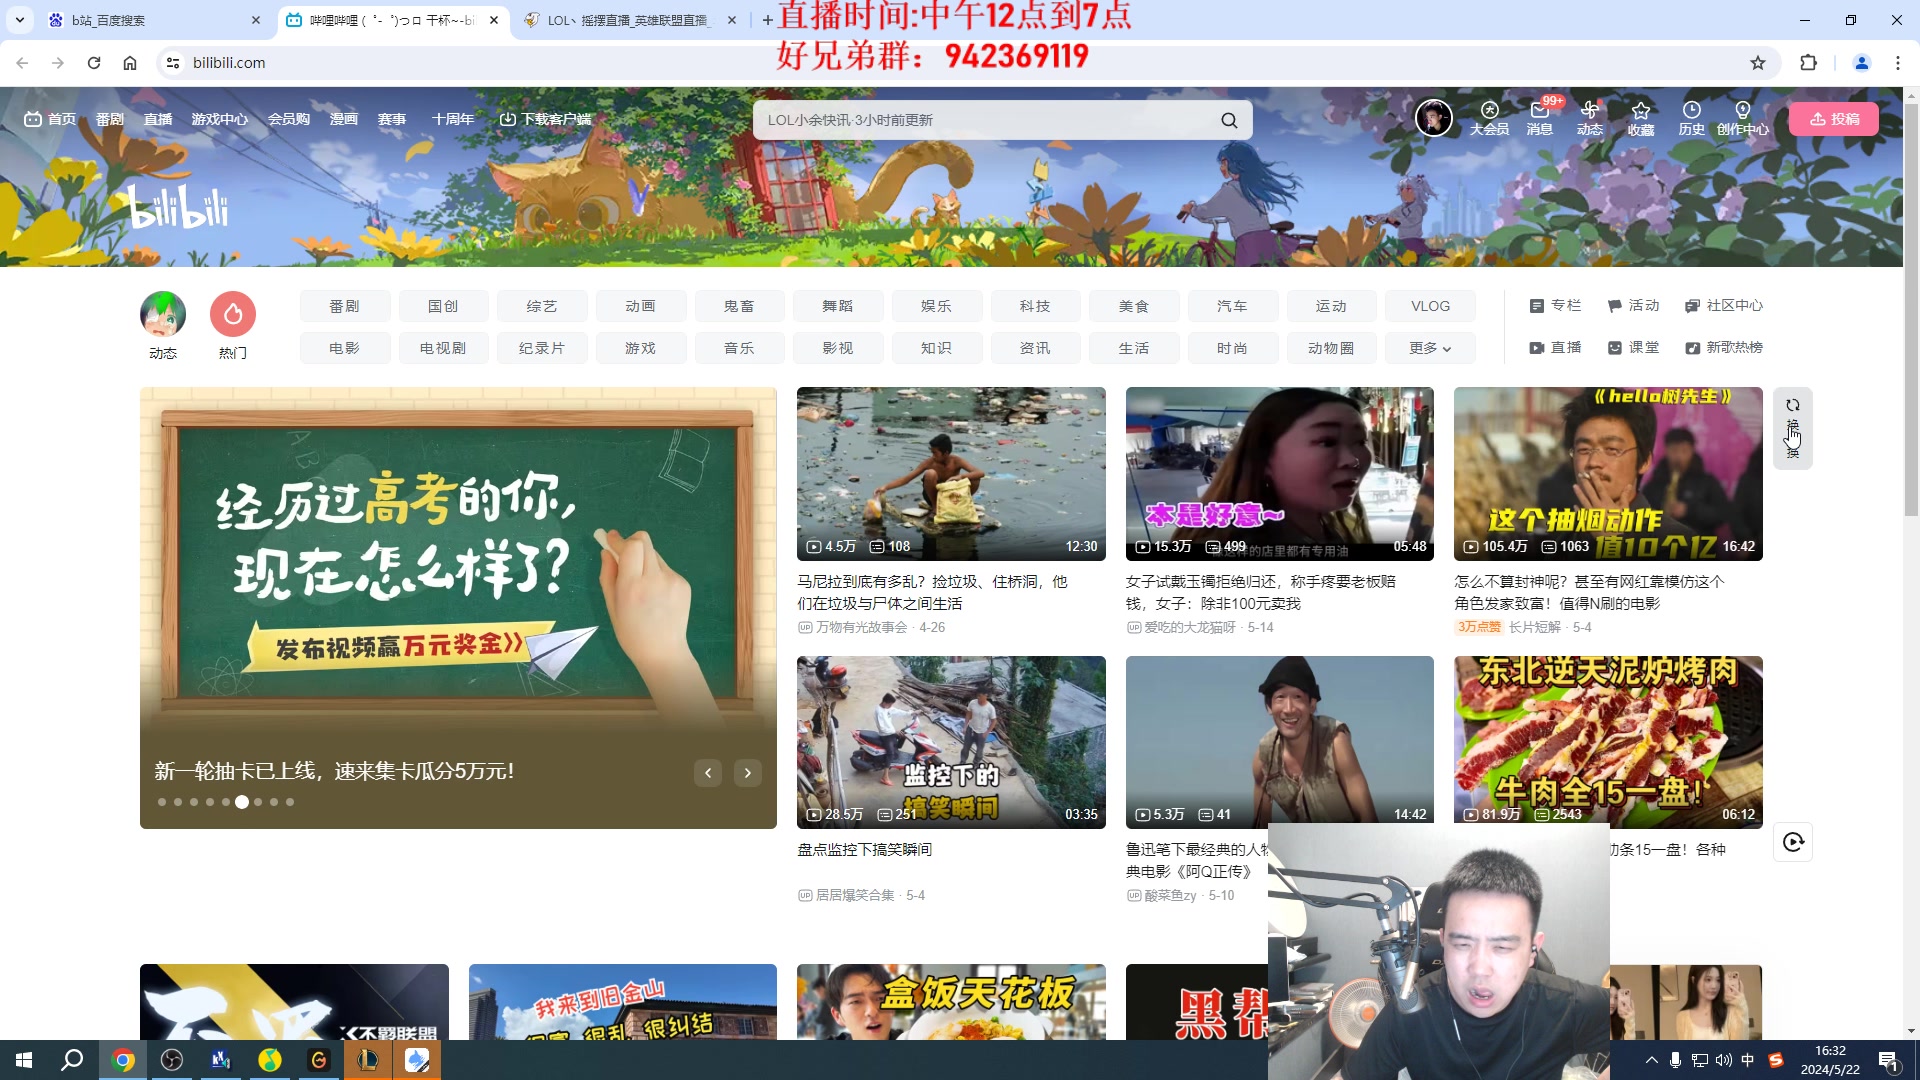The width and height of the screenshot is (1920, 1080).
Task: Toggle bookmark star in the address bar
Action: click(x=1758, y=62)
